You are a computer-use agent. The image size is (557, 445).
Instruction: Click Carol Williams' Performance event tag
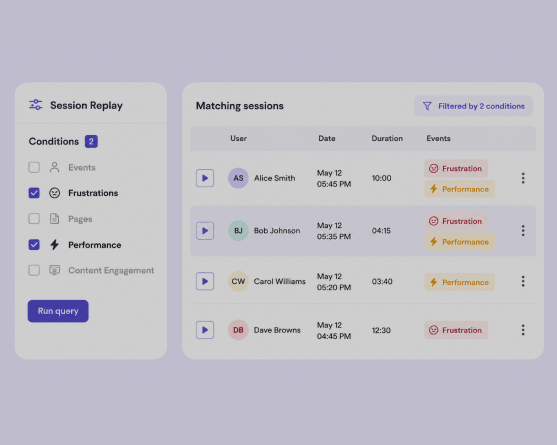[459, 282]
